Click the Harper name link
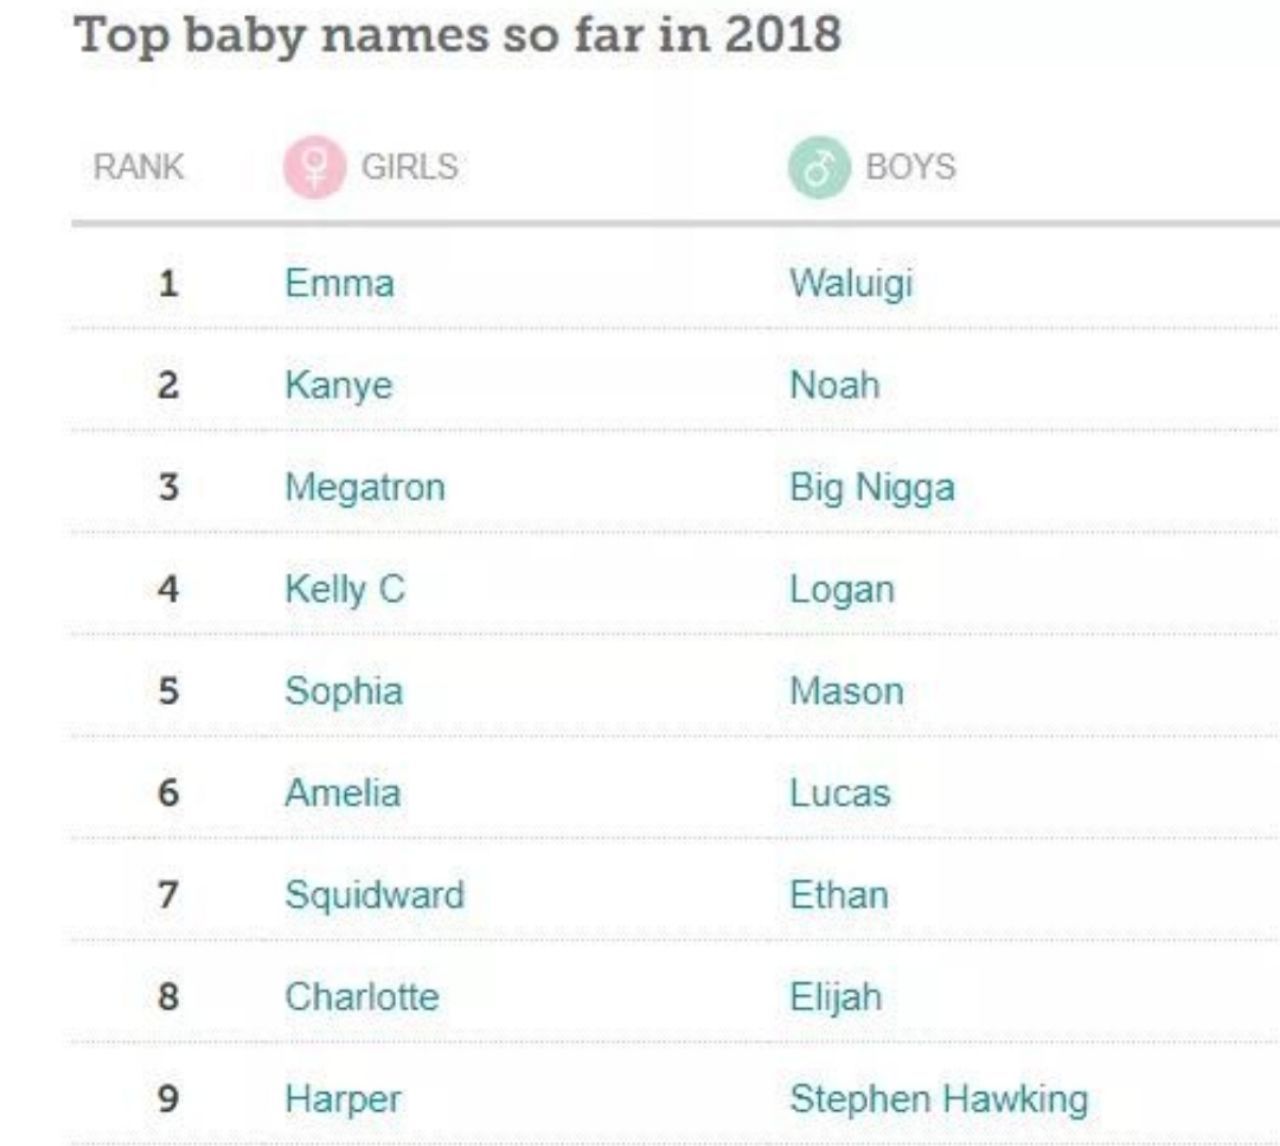This screenshot has width=1280, height=1146. point(343,1100)
